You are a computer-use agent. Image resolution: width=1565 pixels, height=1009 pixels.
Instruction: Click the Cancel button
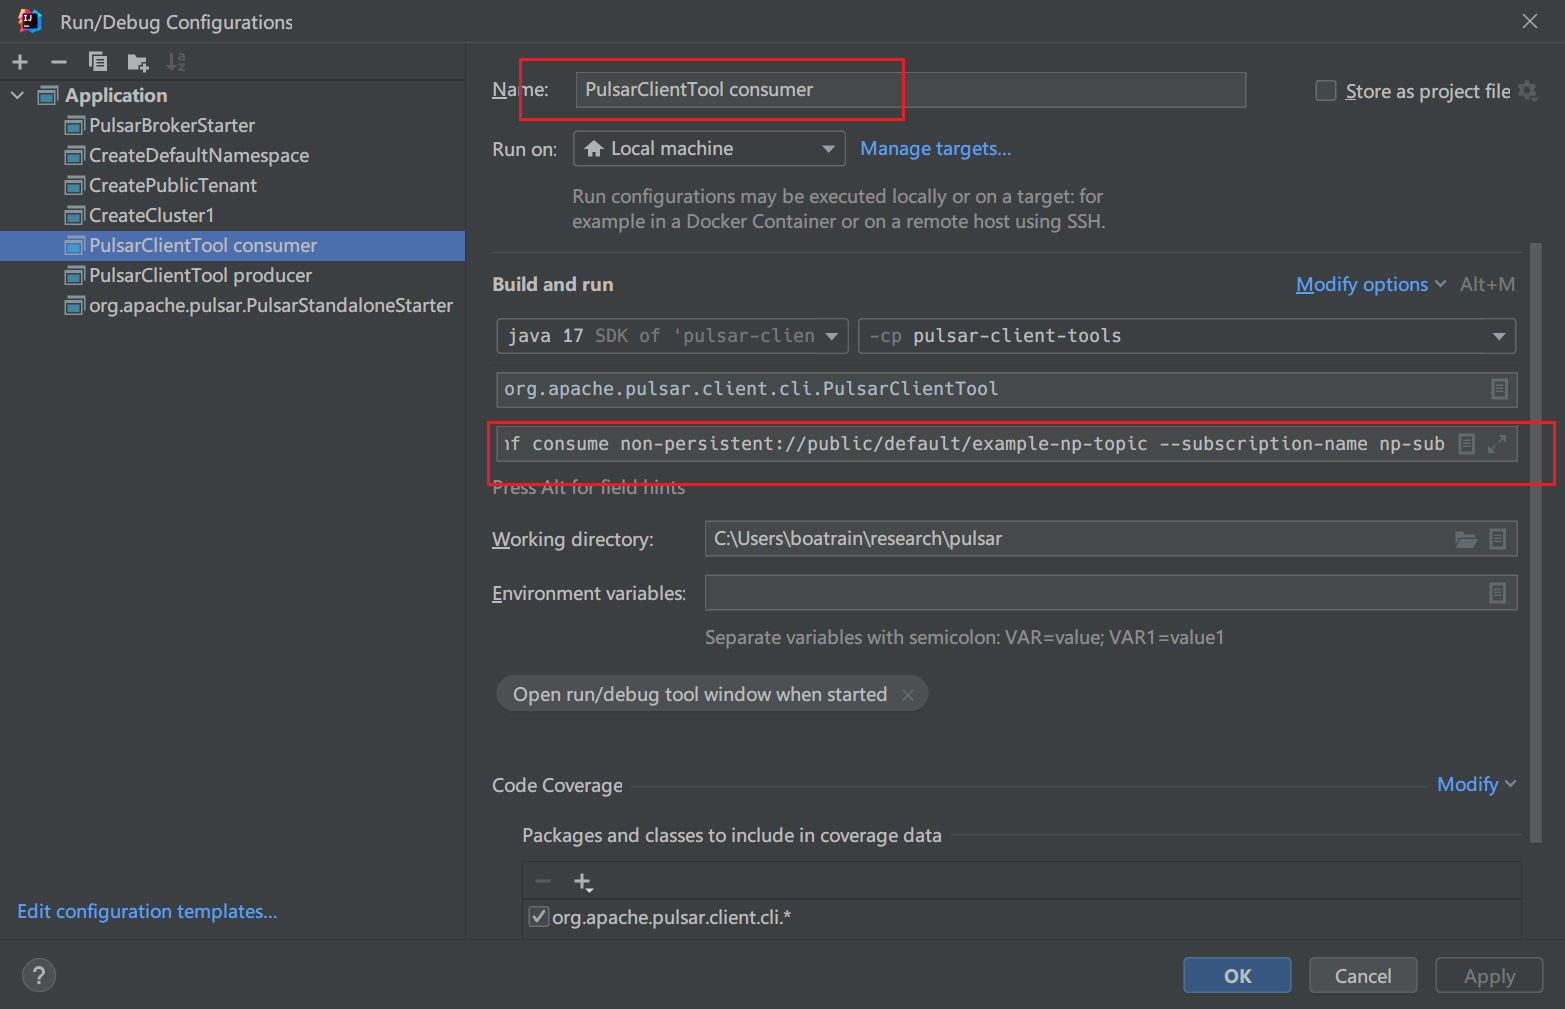click(x=1363, y=975)
